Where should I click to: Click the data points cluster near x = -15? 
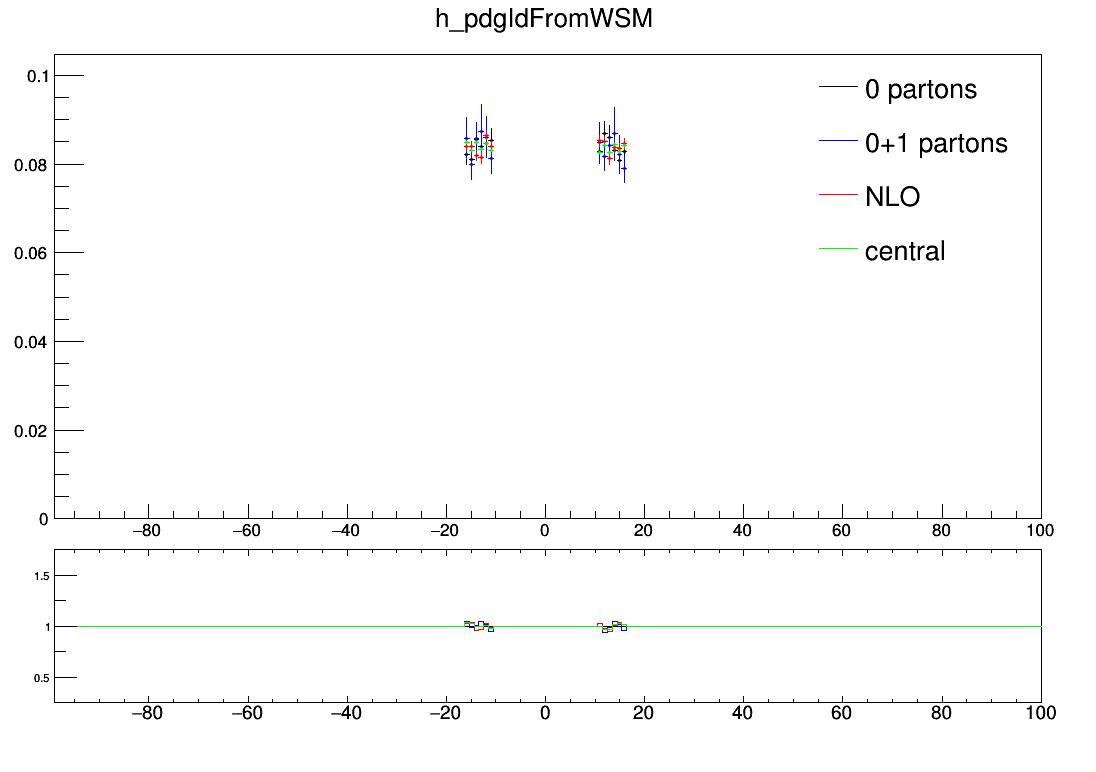[479, 142]
